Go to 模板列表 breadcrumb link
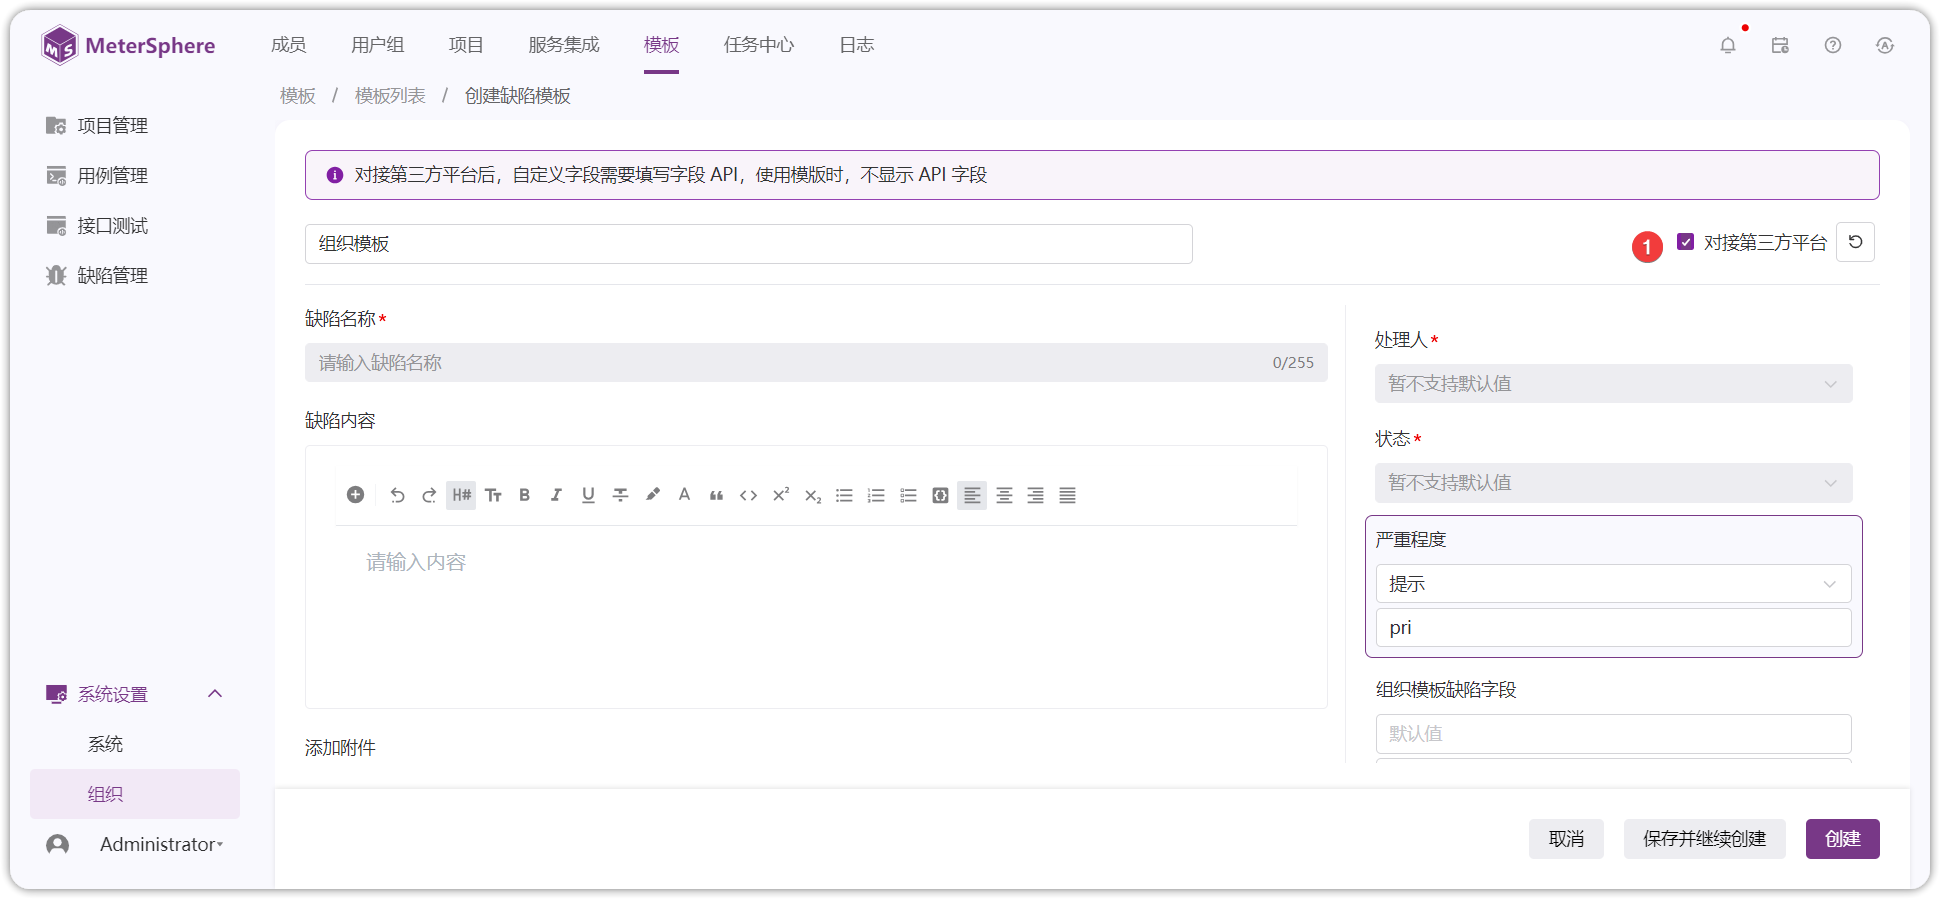The image size is (1940, 899). click(390, 96)
